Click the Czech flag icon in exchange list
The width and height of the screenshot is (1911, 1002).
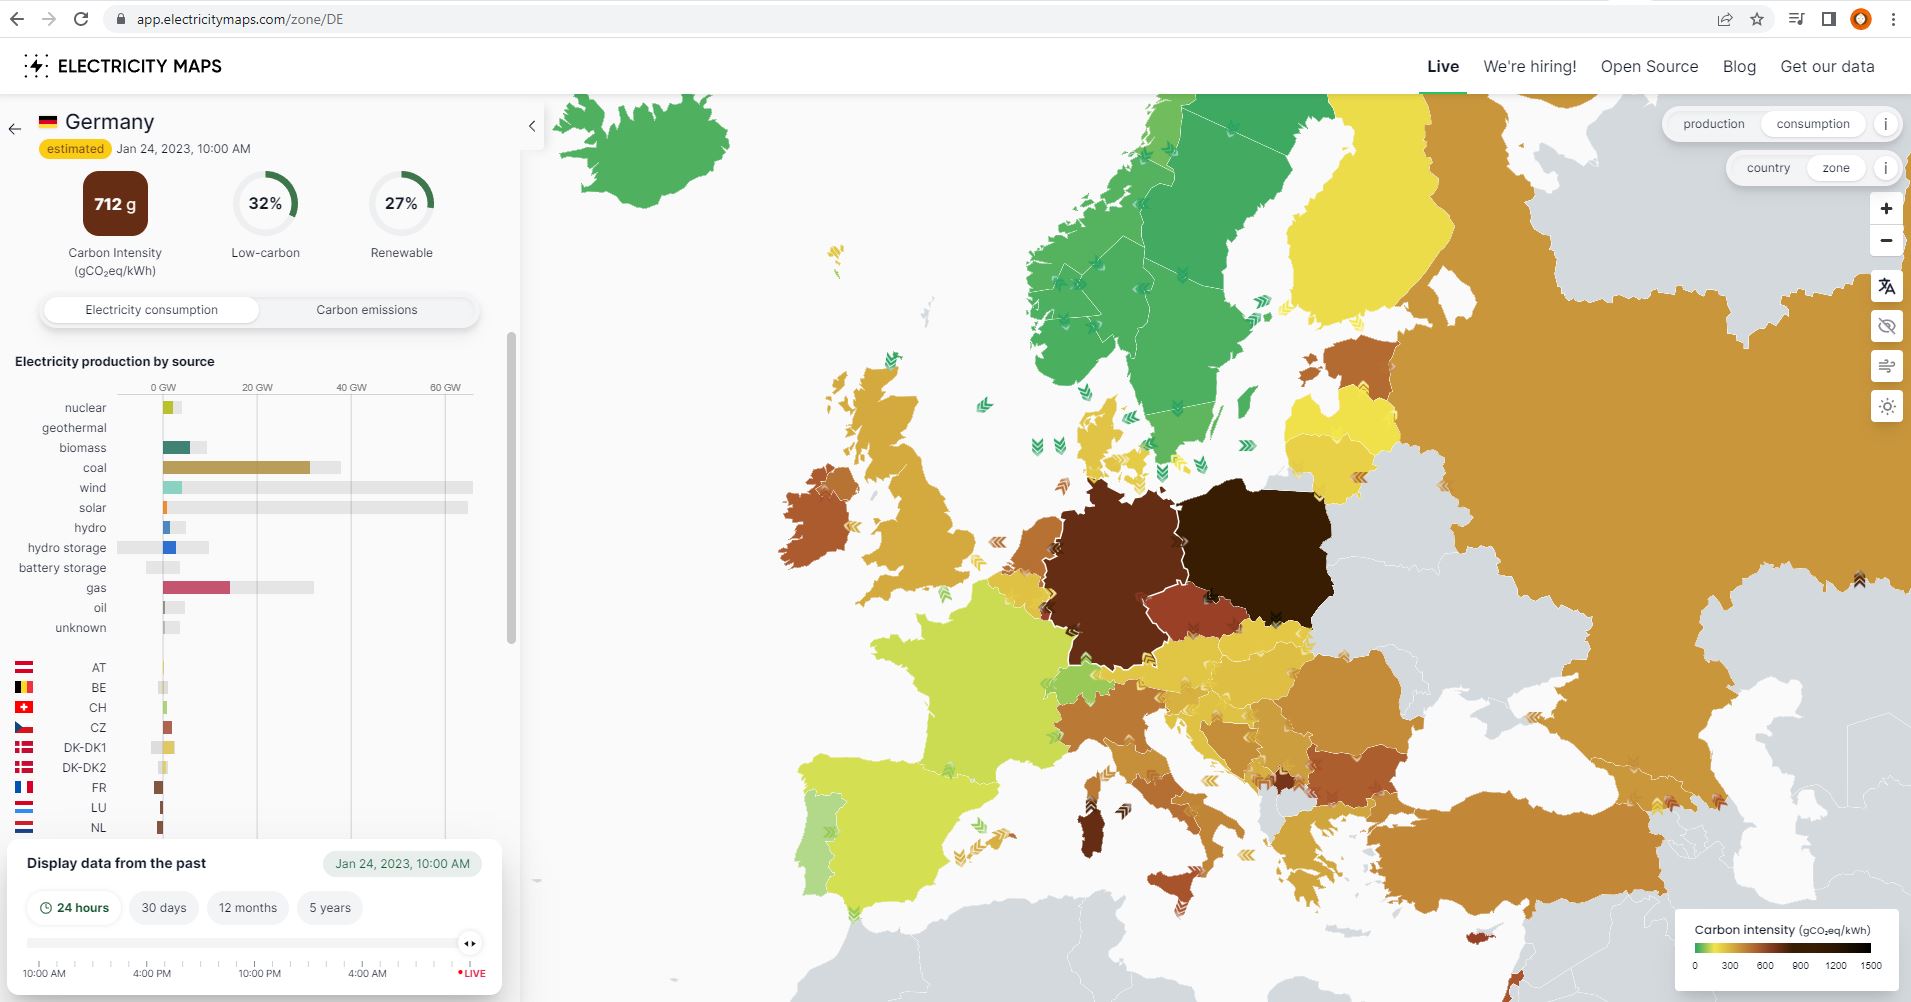point(24,727)
